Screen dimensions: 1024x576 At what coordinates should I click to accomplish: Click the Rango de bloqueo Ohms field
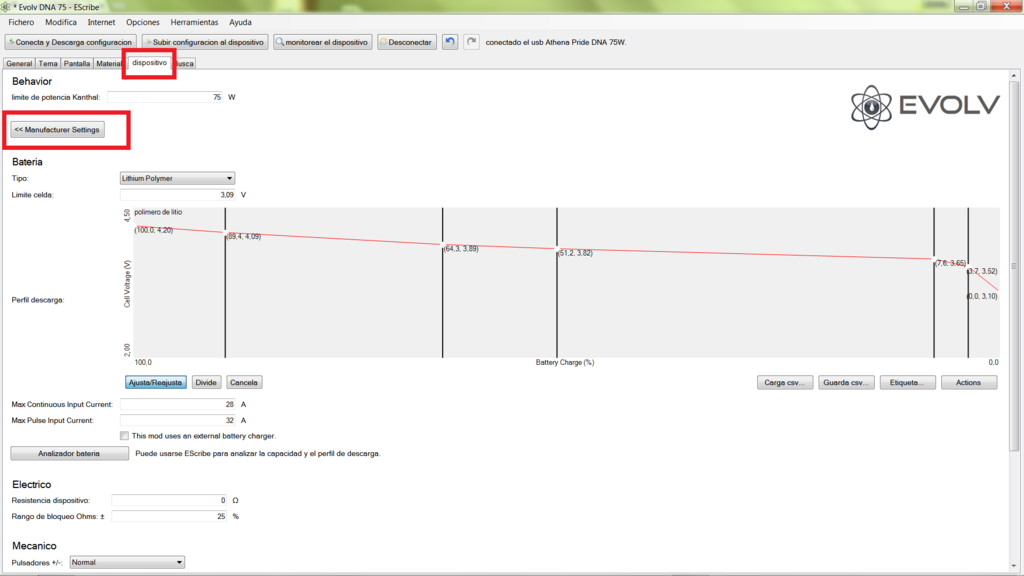pos(169,516)
